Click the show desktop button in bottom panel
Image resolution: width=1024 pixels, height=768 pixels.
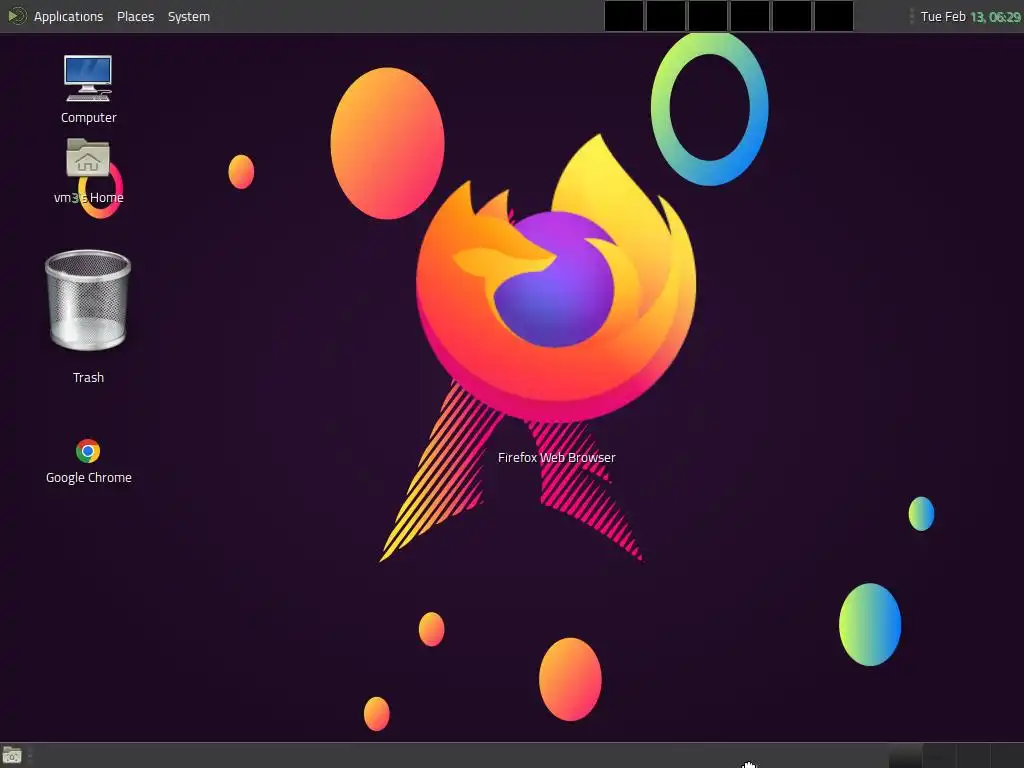coord(12,756)
